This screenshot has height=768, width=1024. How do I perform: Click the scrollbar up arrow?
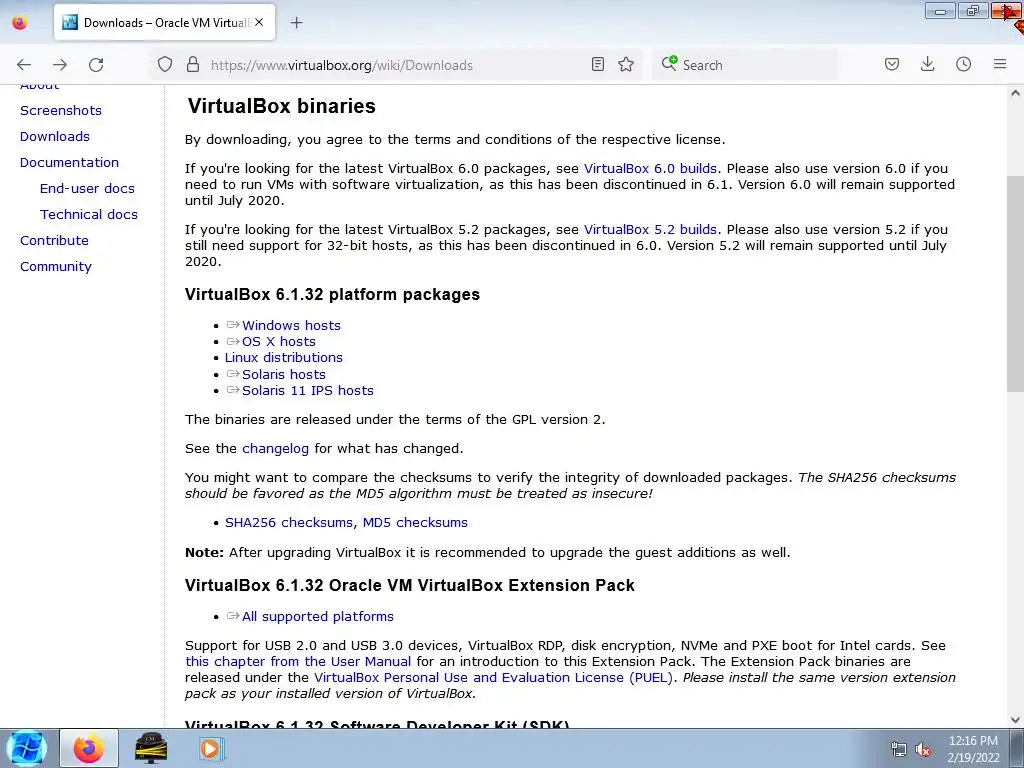pos(1015,93)
